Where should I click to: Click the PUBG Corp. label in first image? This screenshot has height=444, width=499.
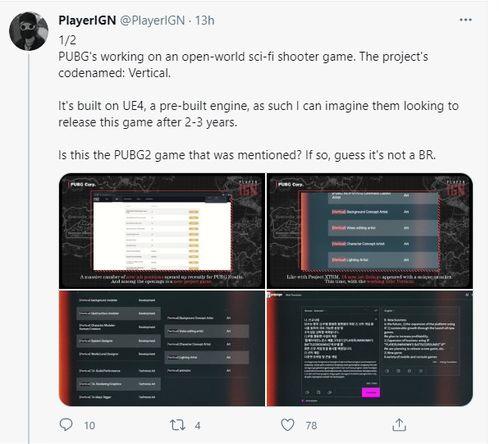(83, 184)
